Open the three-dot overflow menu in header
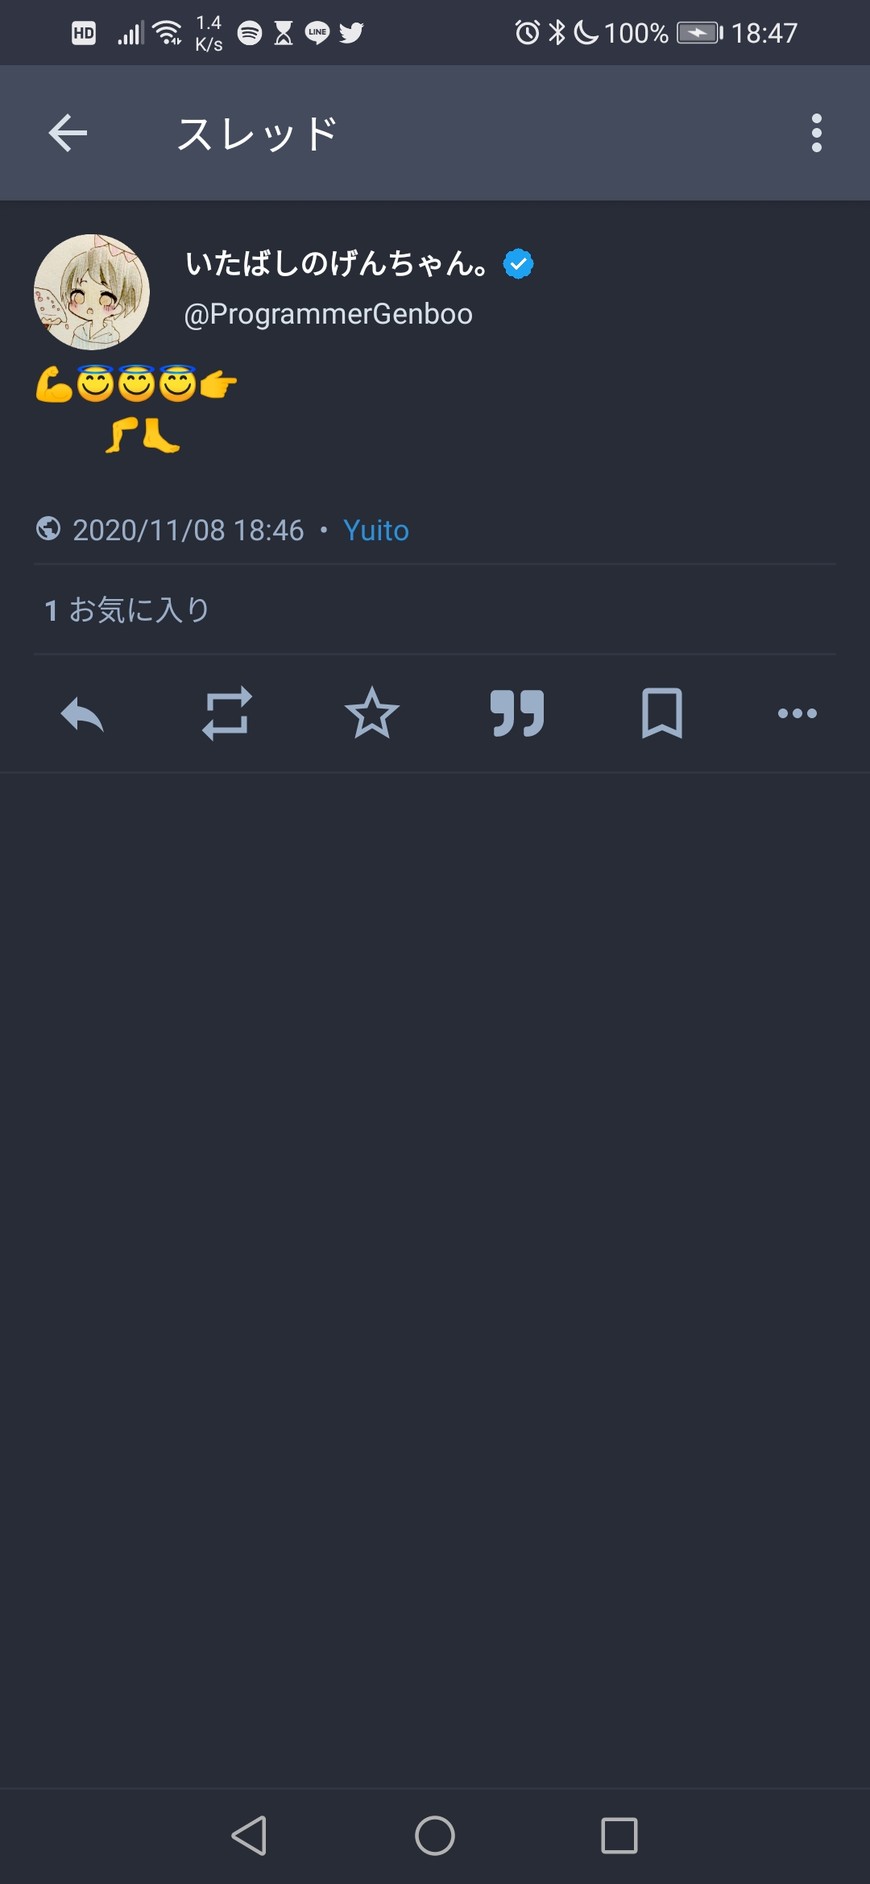The width and height of the screenshot is (870, 1884). click(816, 133)
